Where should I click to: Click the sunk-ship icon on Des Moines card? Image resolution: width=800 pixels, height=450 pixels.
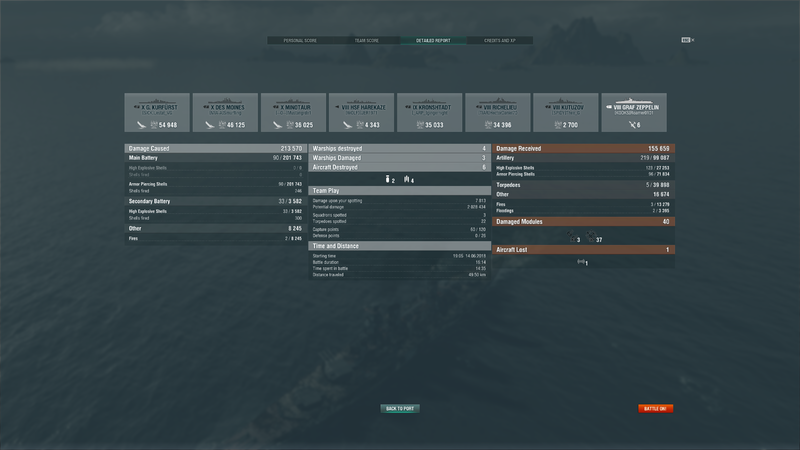(210, 125)
